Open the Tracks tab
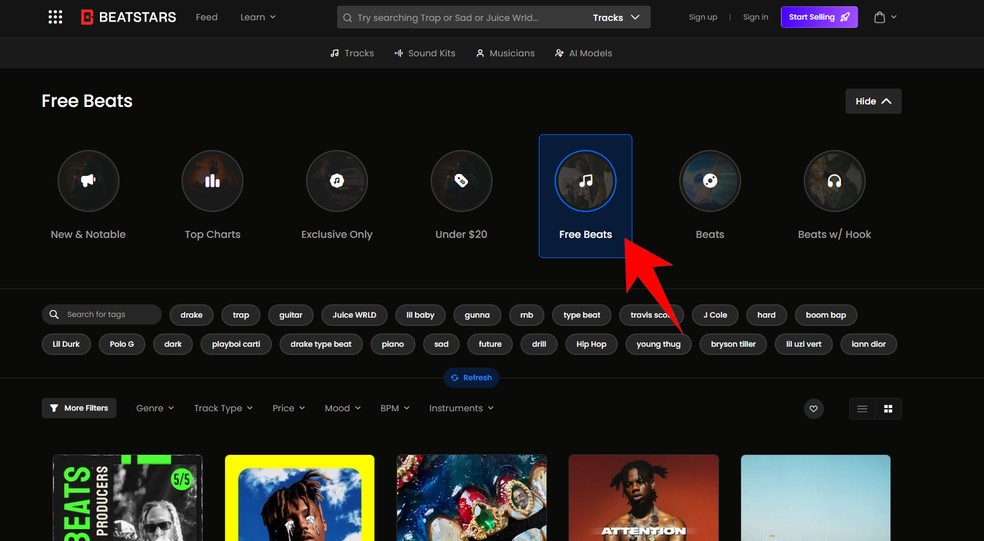 click(352, 53)
